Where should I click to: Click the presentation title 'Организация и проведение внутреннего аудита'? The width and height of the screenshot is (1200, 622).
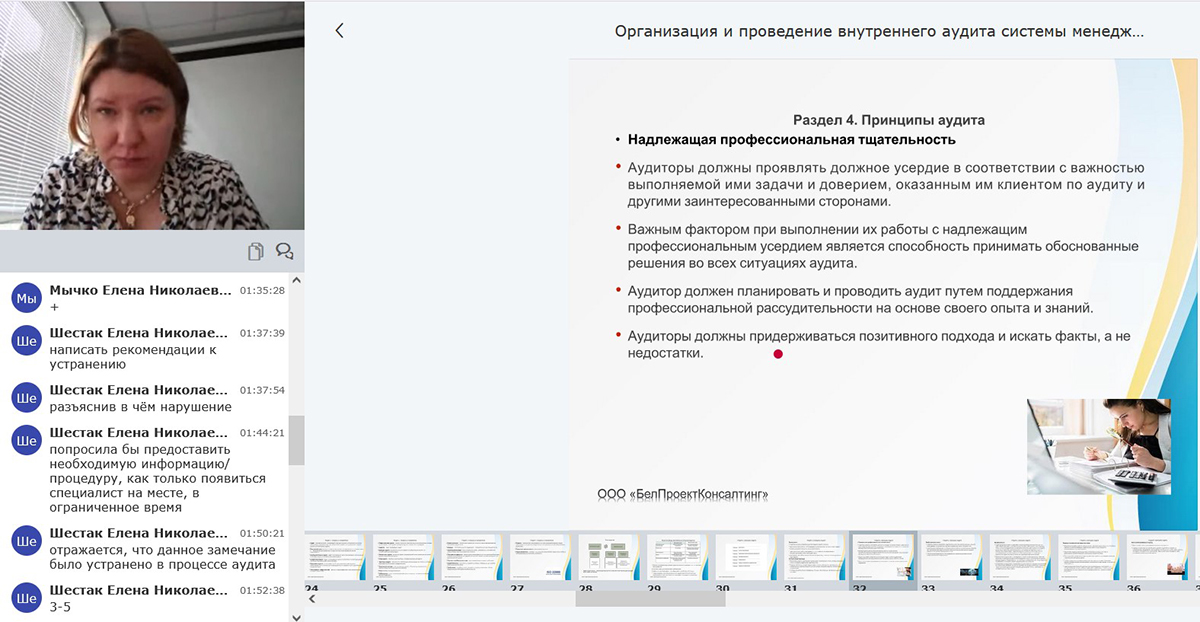point(878,31)
